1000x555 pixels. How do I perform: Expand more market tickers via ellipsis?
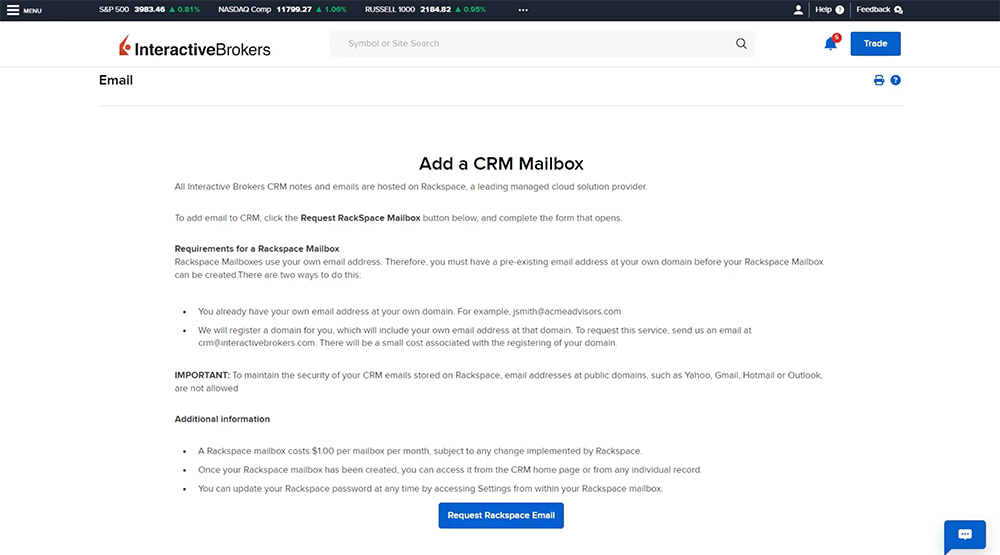point(523,10)
